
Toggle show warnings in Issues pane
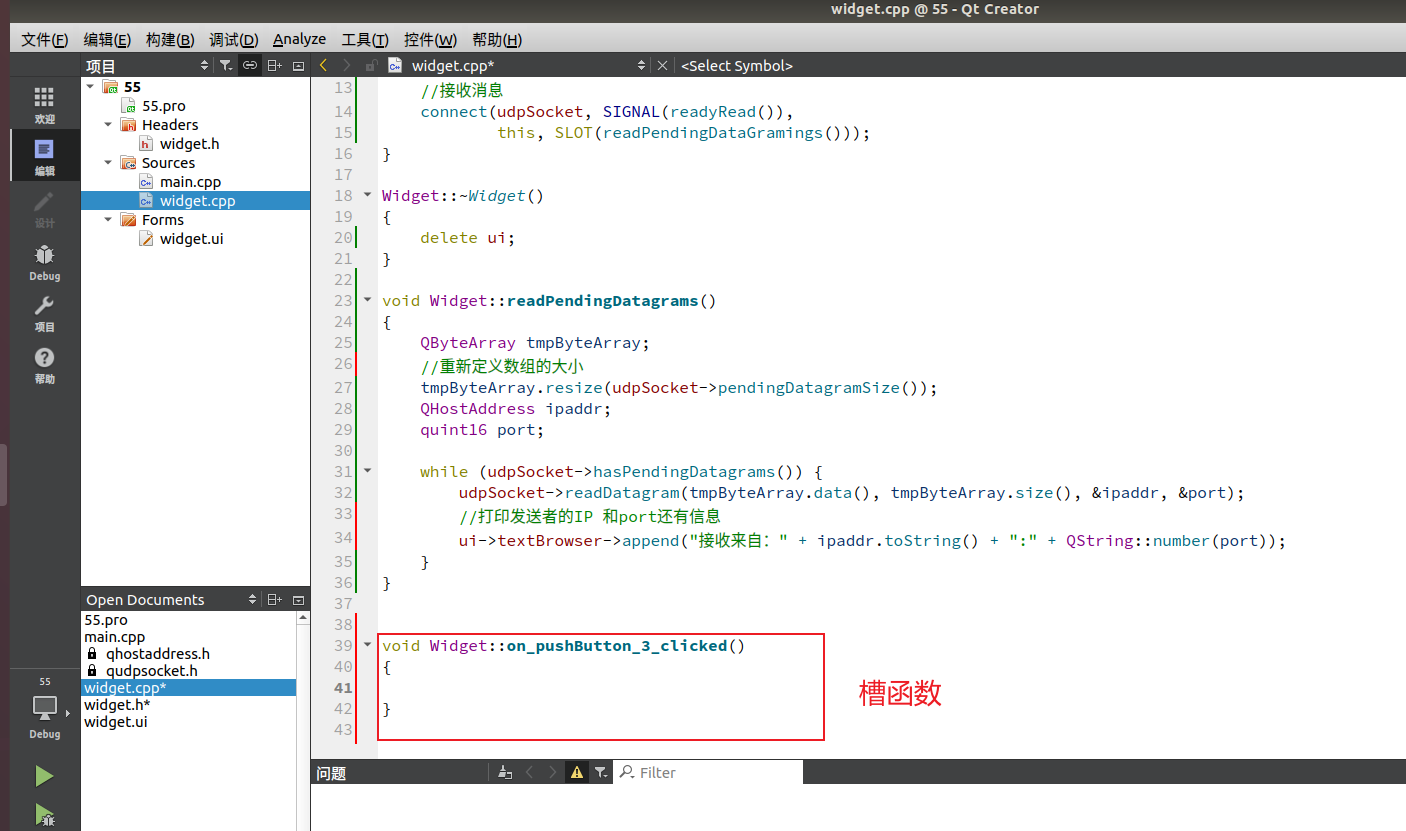577,772
